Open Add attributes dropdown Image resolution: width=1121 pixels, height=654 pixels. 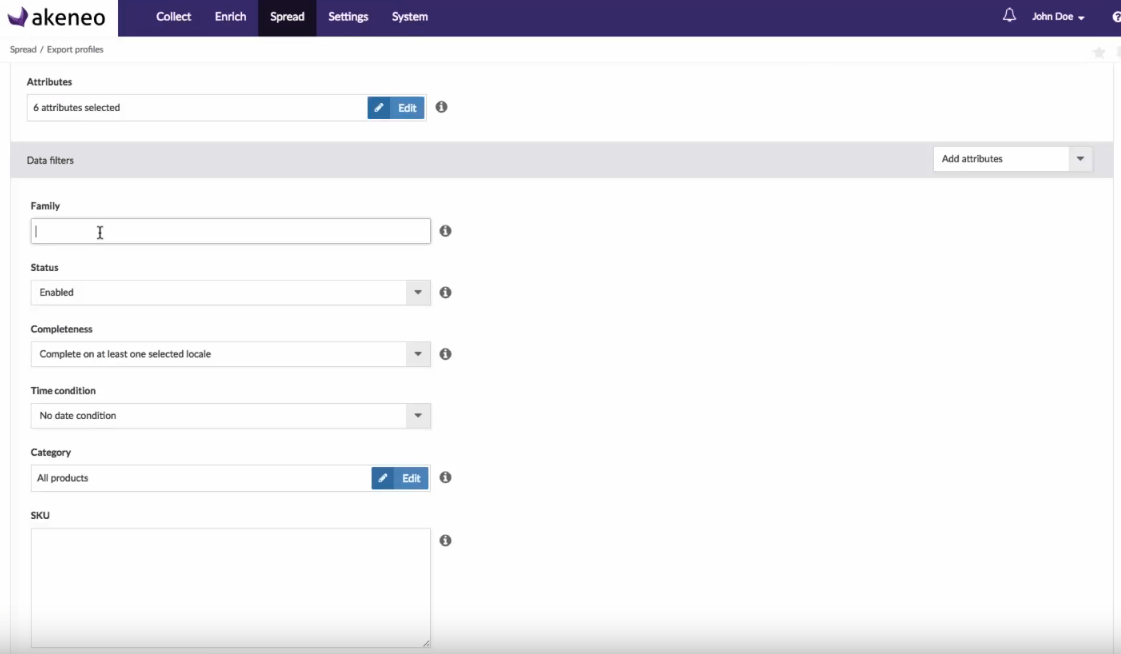1013,159
